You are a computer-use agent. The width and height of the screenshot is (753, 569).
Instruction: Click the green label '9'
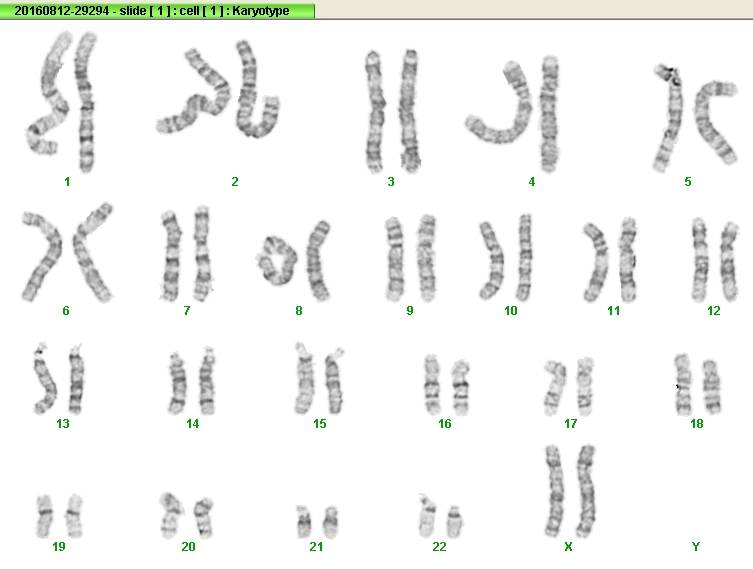tap(410, 311)
